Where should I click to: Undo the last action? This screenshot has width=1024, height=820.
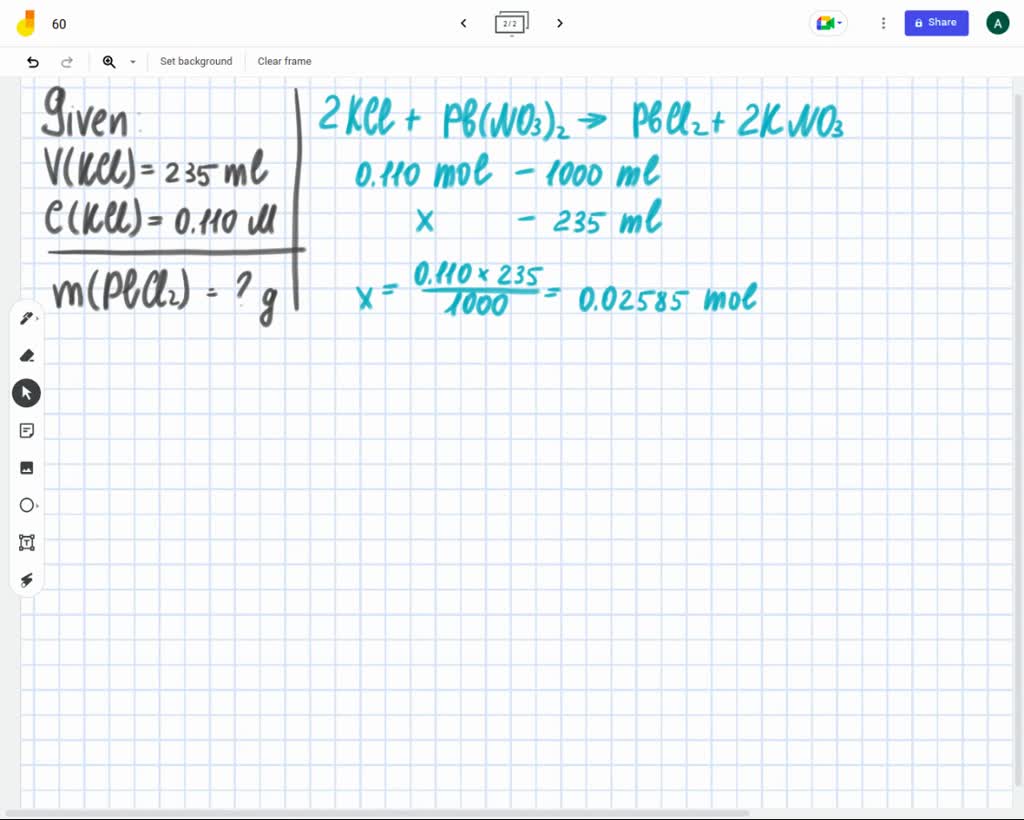point(33,62)
